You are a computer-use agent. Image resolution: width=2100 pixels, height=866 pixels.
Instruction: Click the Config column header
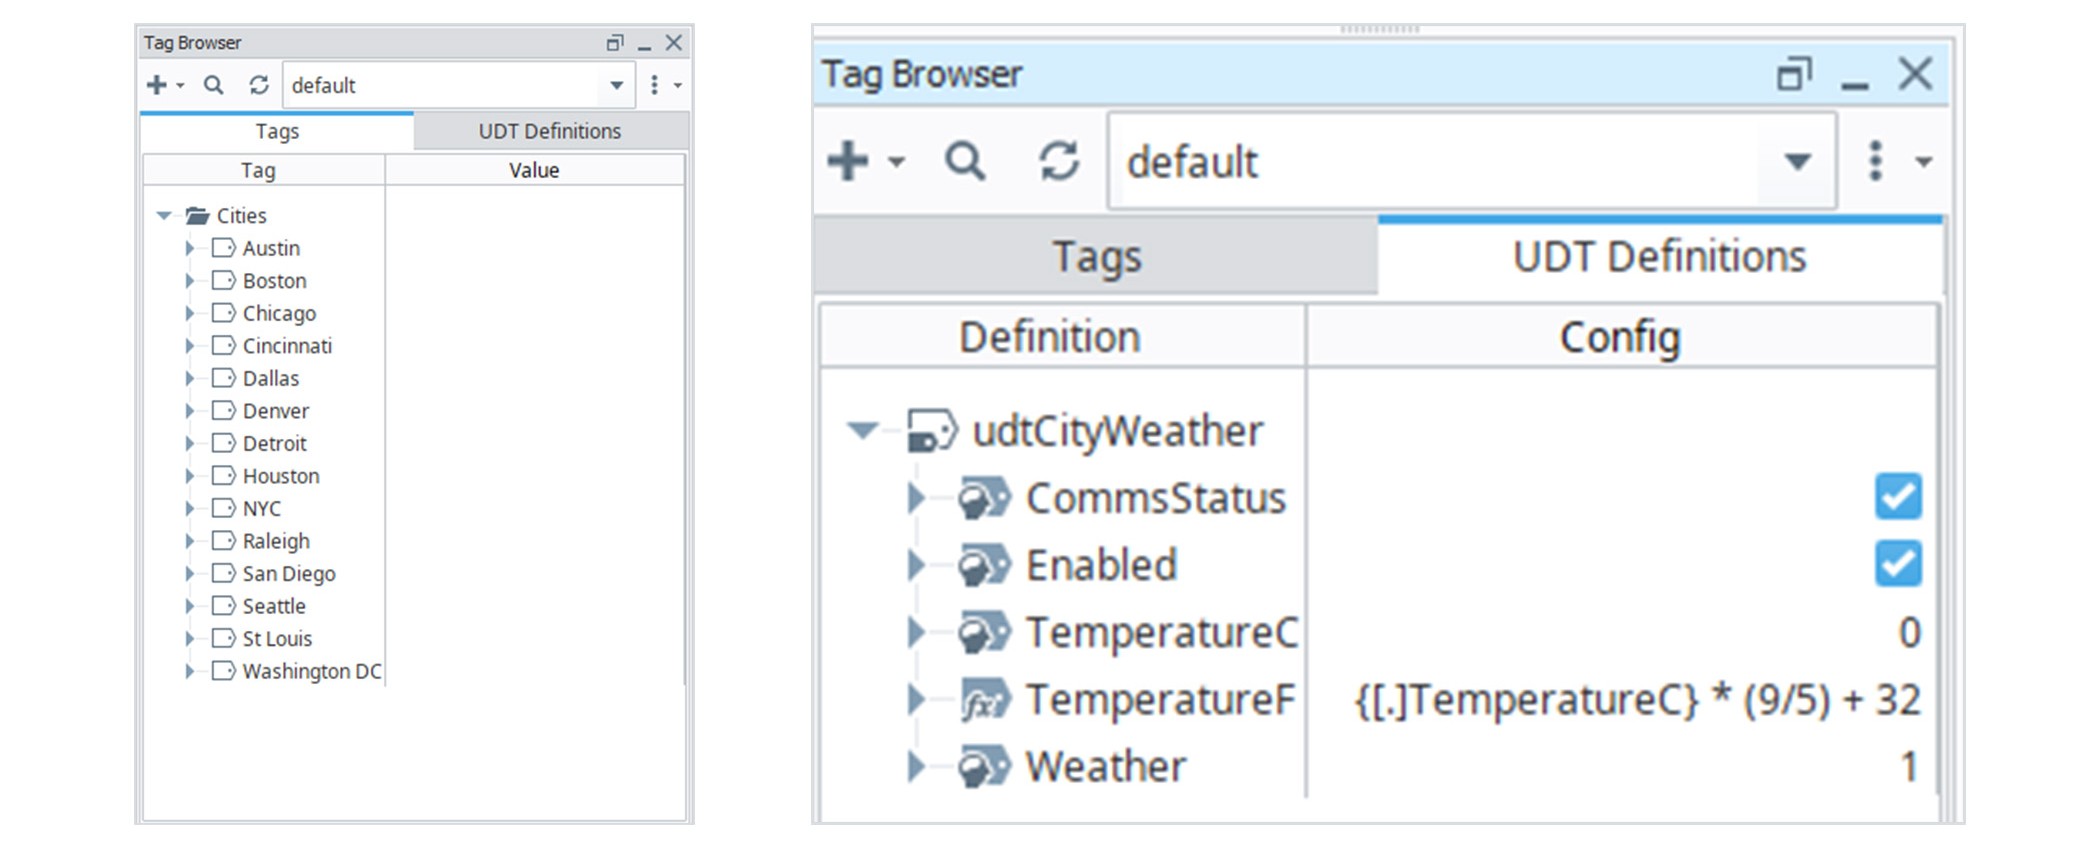1619,337
